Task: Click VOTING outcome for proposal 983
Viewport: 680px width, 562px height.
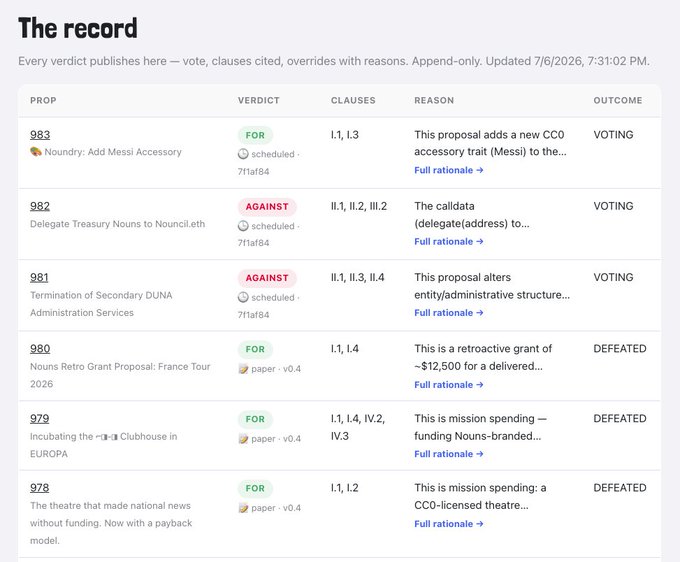Action: [x=613, y=135]
